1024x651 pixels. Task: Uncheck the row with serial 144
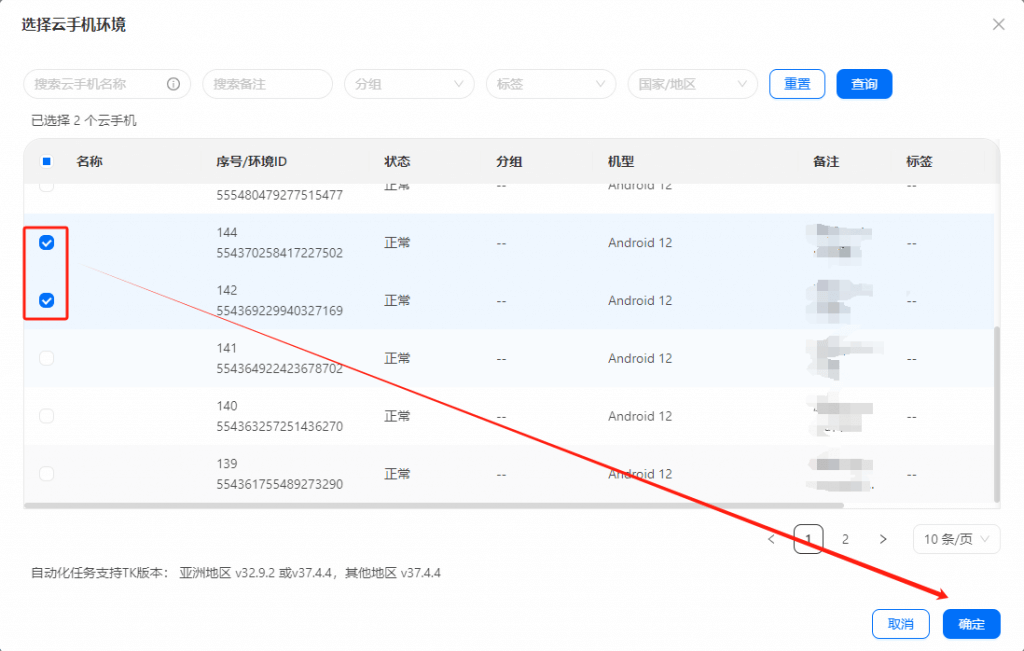46,243
